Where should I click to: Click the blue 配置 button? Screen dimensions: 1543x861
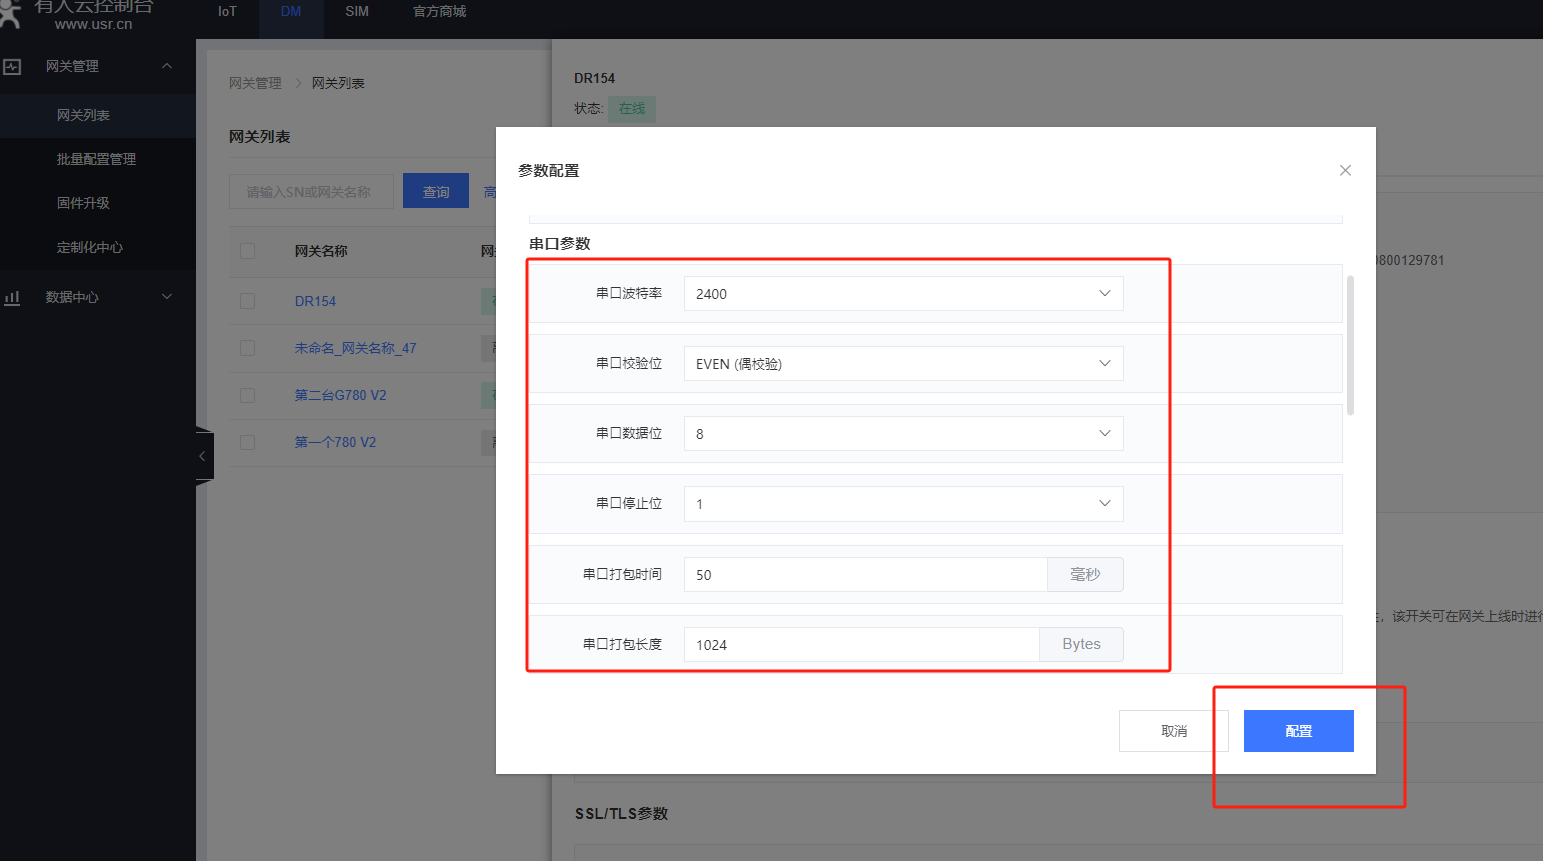coord(1298,731)
